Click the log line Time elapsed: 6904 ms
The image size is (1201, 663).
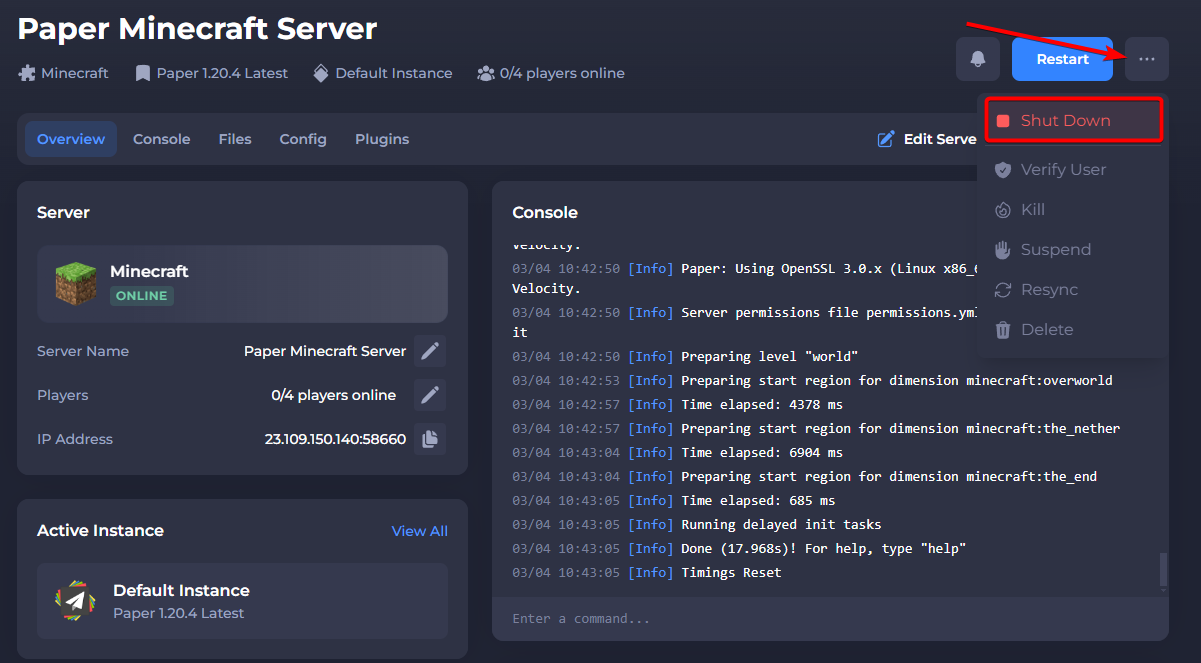click(x=678, y=453)
